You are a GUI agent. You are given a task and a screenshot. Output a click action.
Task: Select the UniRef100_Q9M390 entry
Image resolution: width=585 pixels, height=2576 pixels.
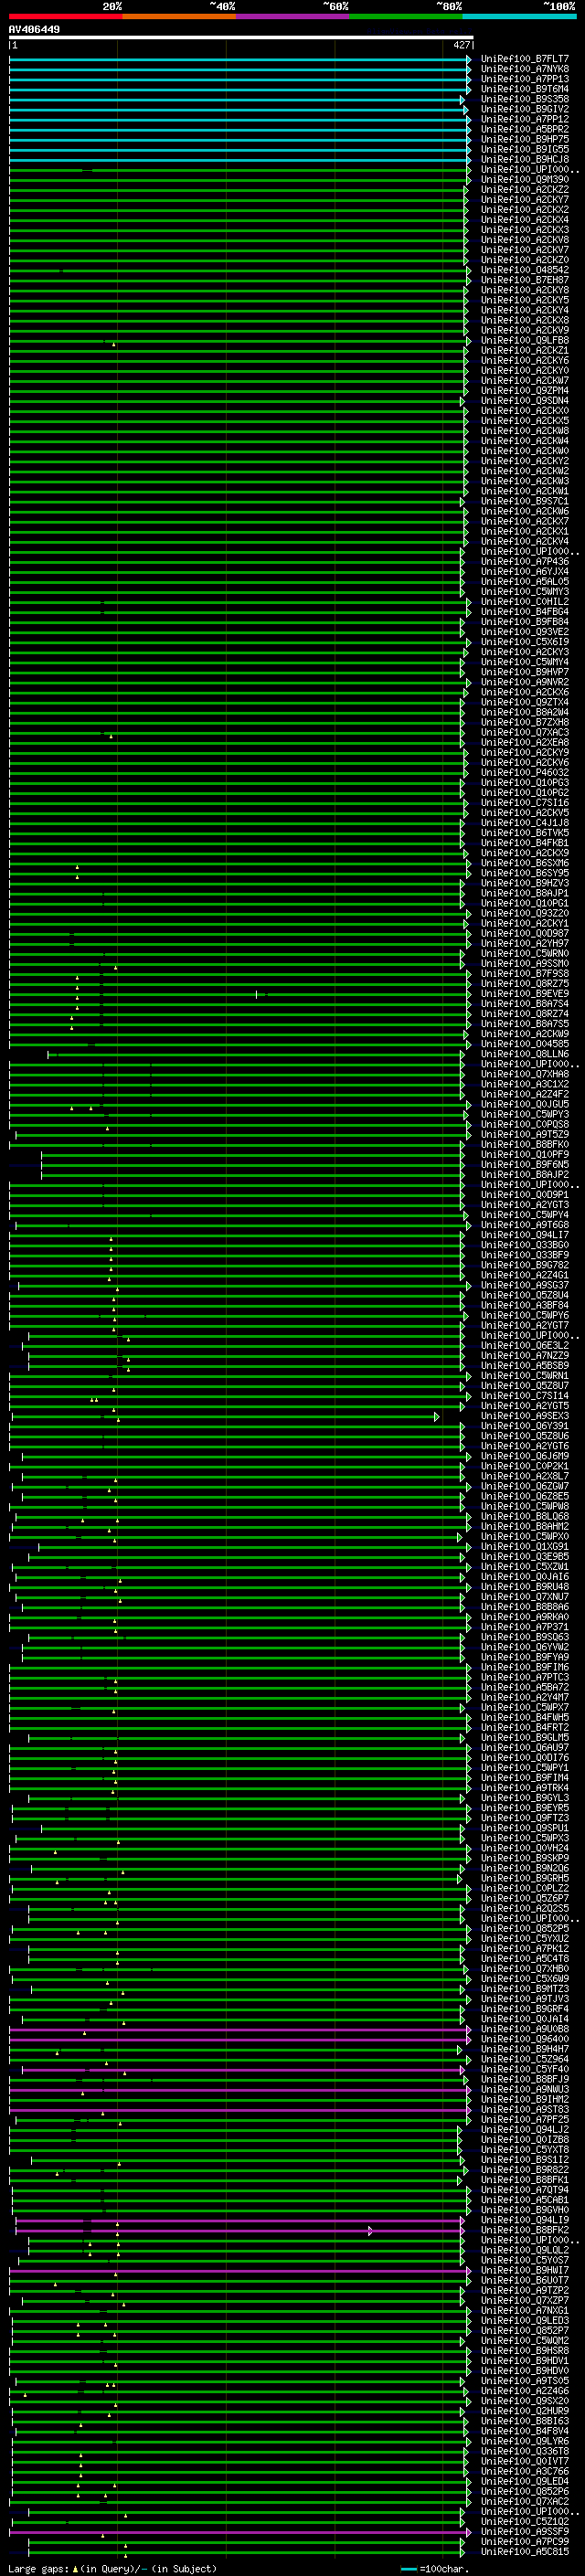[x=524, y=179]
